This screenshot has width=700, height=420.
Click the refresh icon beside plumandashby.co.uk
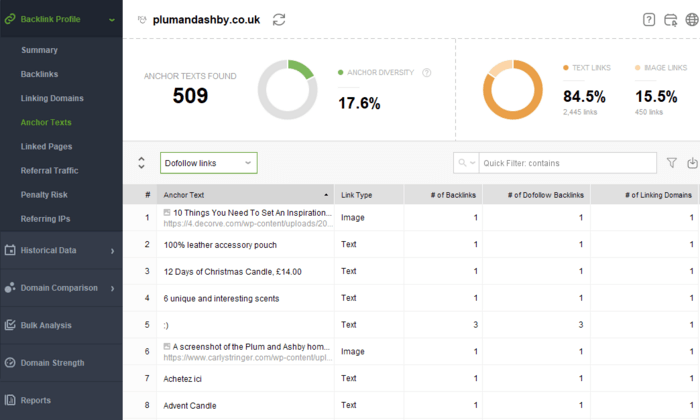click(279, 20)
